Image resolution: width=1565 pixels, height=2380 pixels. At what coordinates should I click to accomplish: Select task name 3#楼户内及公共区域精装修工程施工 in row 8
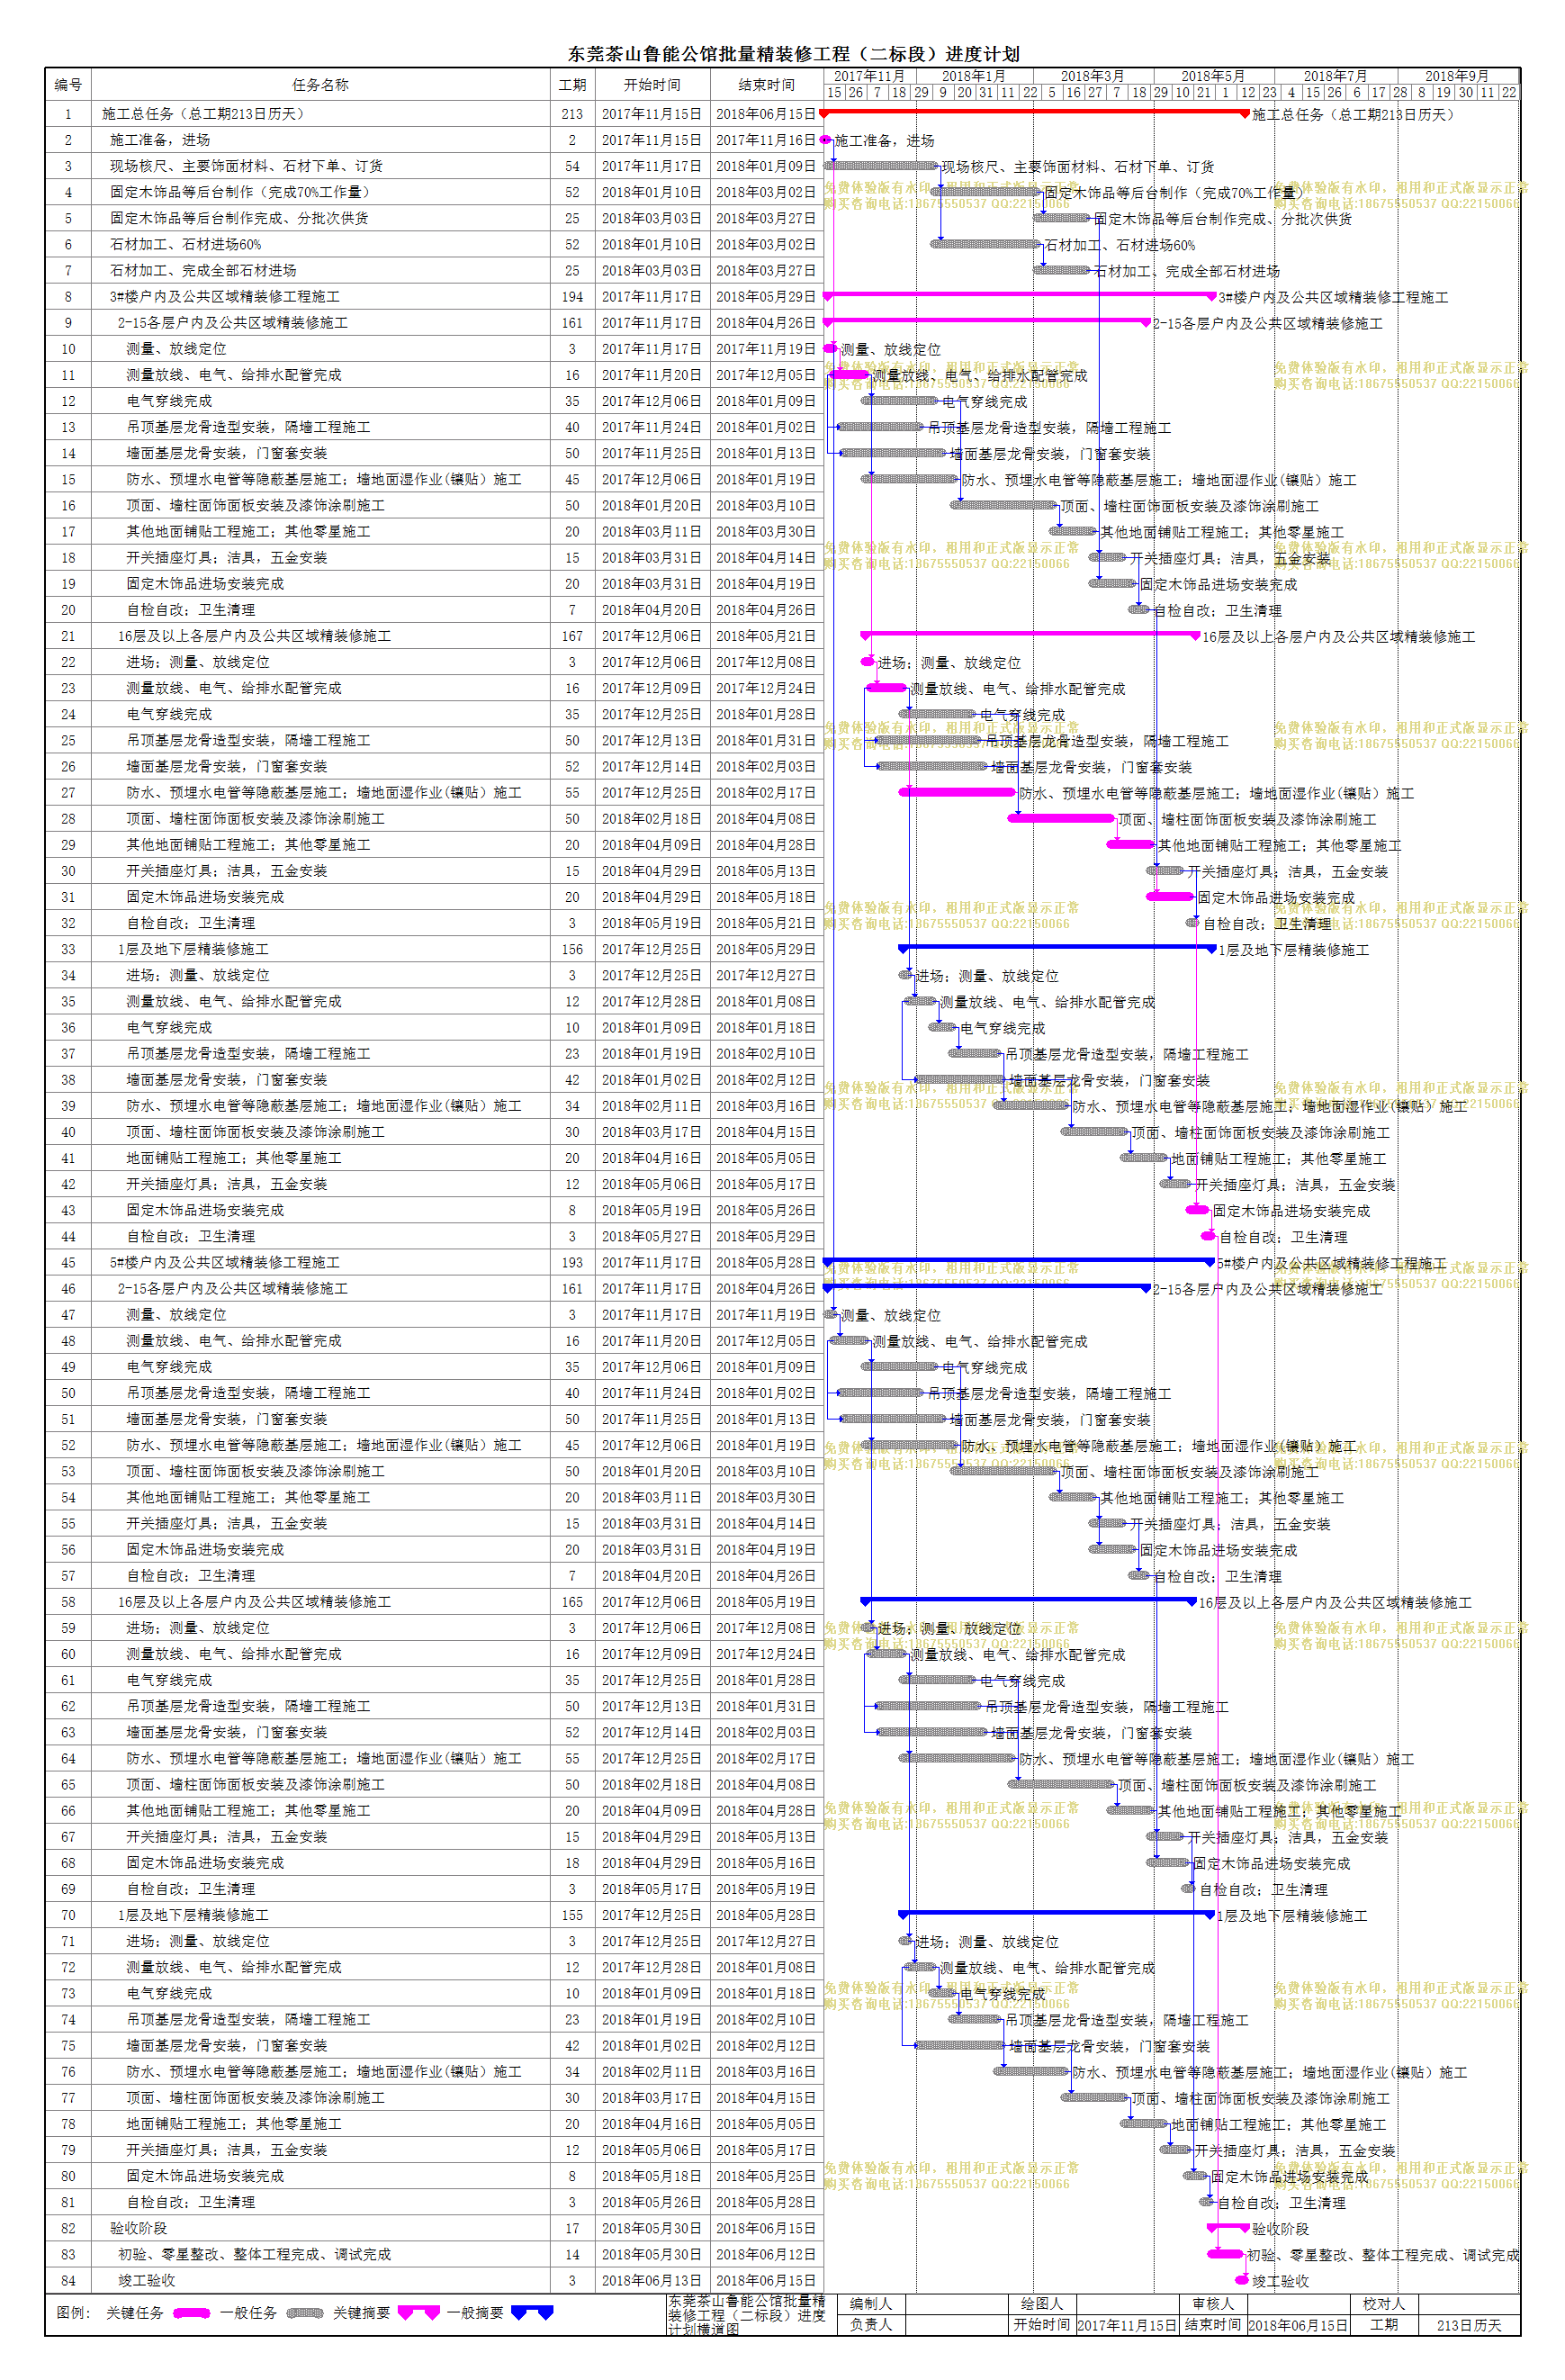coord(225,297)
